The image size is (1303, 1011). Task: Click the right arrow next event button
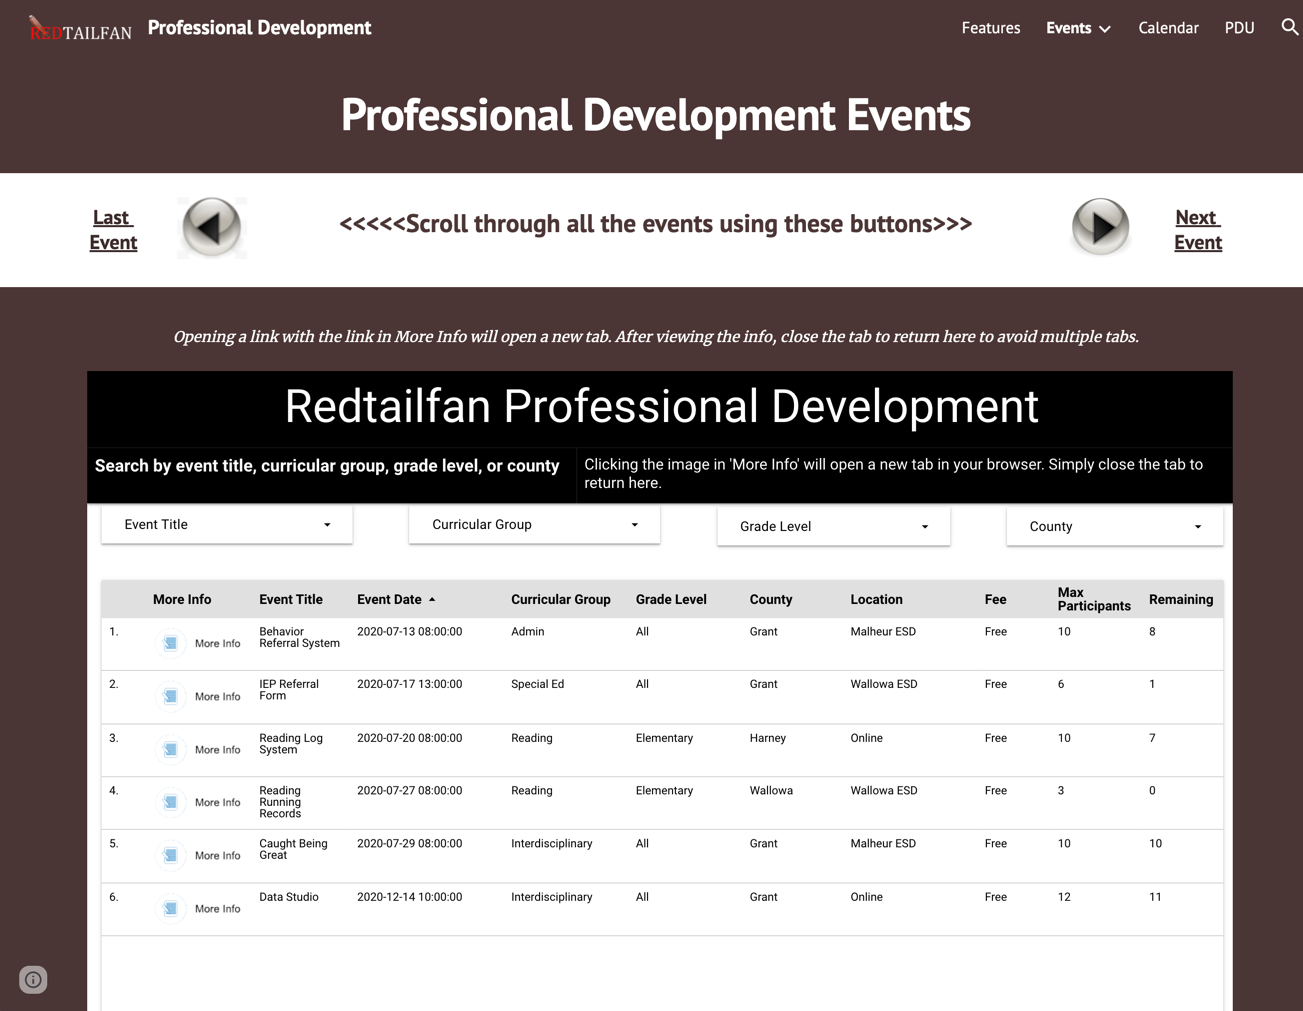pos(1100,227)
